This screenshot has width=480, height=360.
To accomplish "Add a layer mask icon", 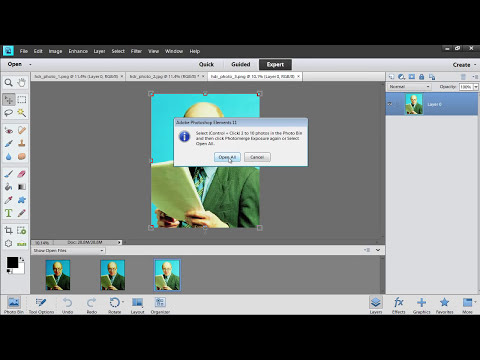I will pos(412,77).
